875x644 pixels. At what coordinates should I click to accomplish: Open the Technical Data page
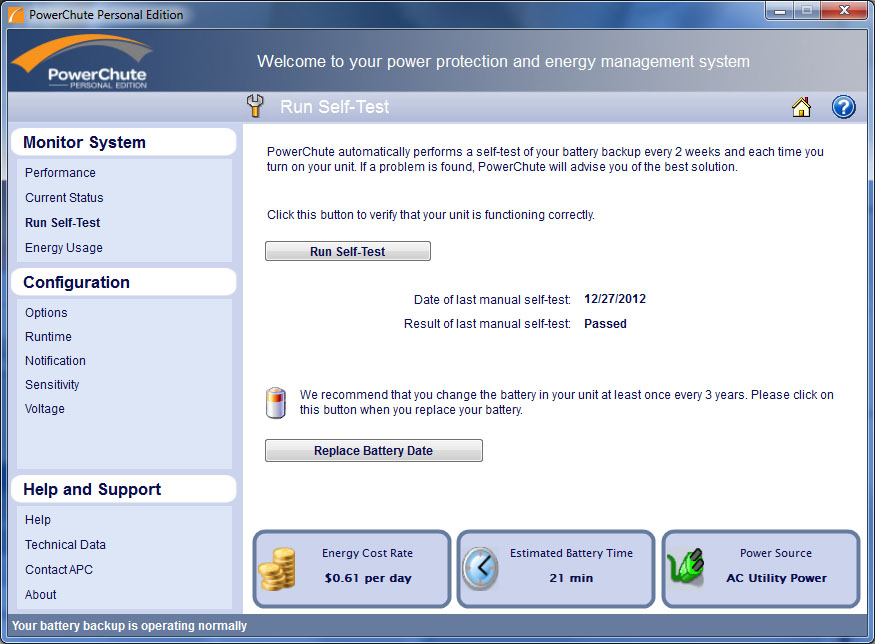click(65, 545)
